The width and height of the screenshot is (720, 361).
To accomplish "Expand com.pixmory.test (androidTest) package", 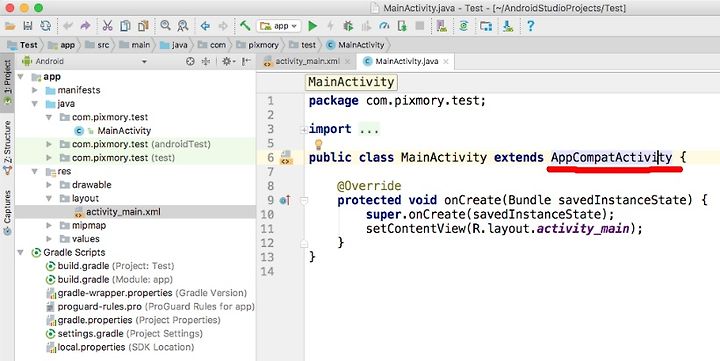I will coord(49,144).
